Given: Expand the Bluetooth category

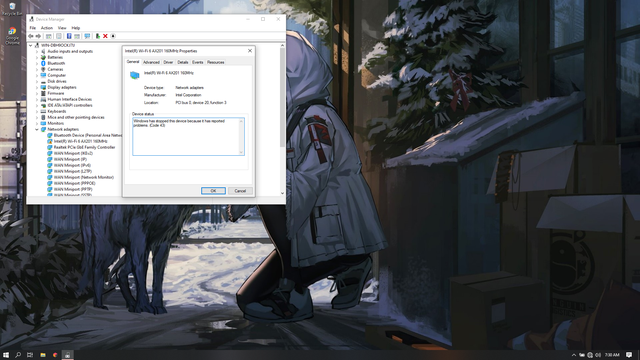Looking at the screenshot, I should click(x=37, y=63).
